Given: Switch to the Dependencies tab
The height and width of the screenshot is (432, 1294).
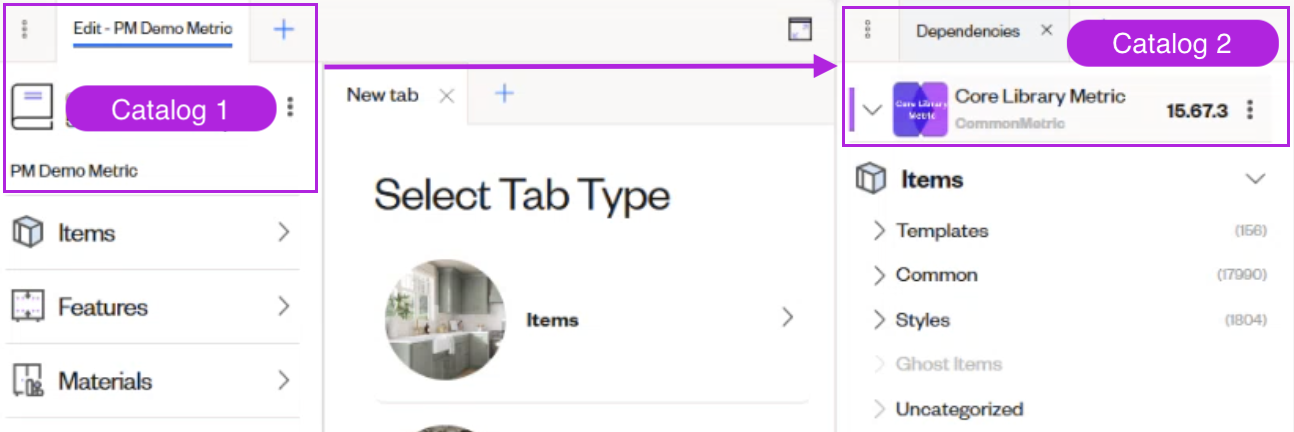Looking at the screenshot, I should [968, 31].
